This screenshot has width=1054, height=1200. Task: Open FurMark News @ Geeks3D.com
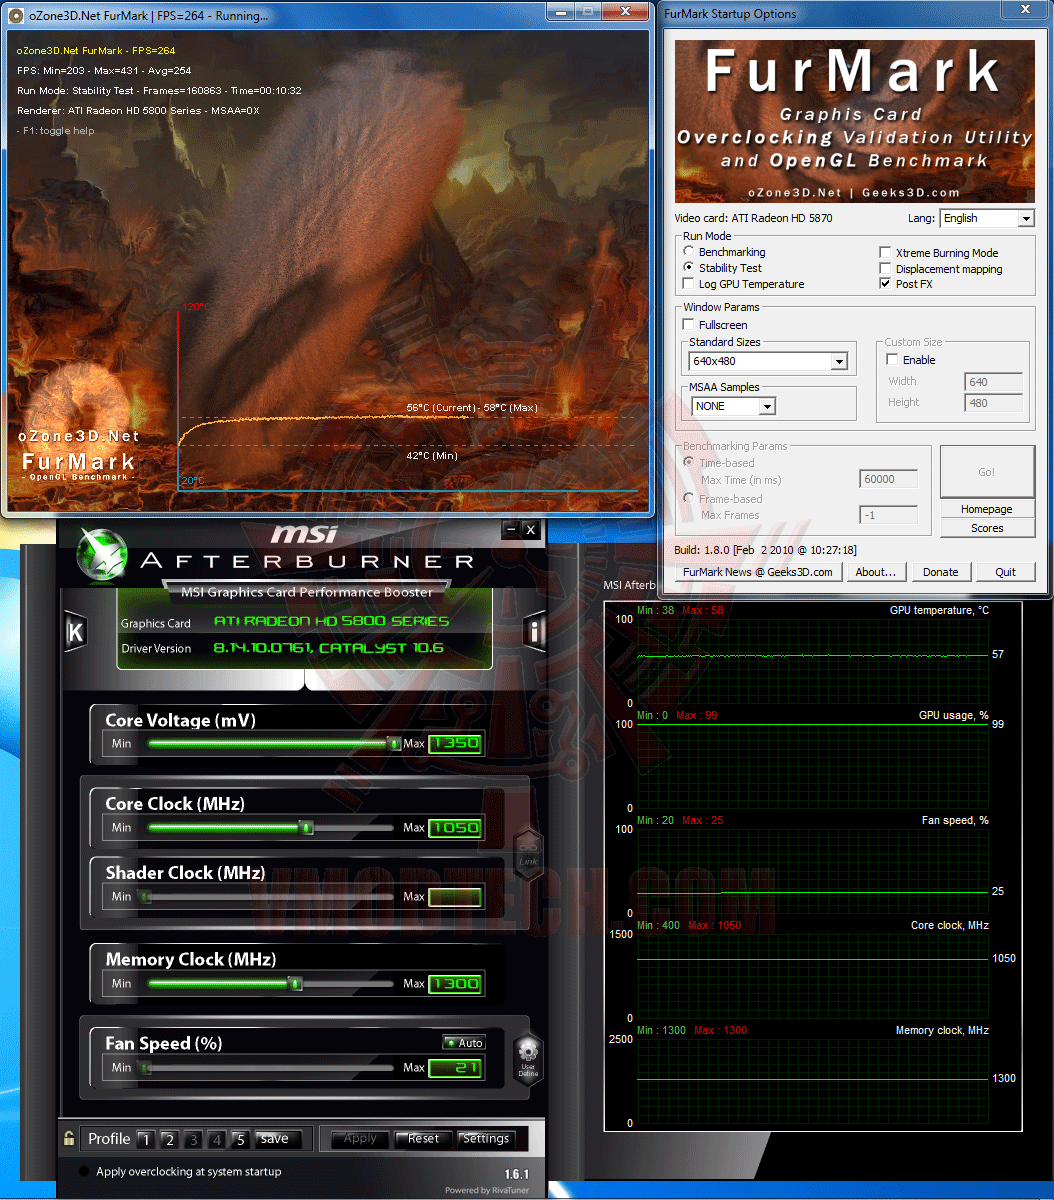[x=758, y=572]
